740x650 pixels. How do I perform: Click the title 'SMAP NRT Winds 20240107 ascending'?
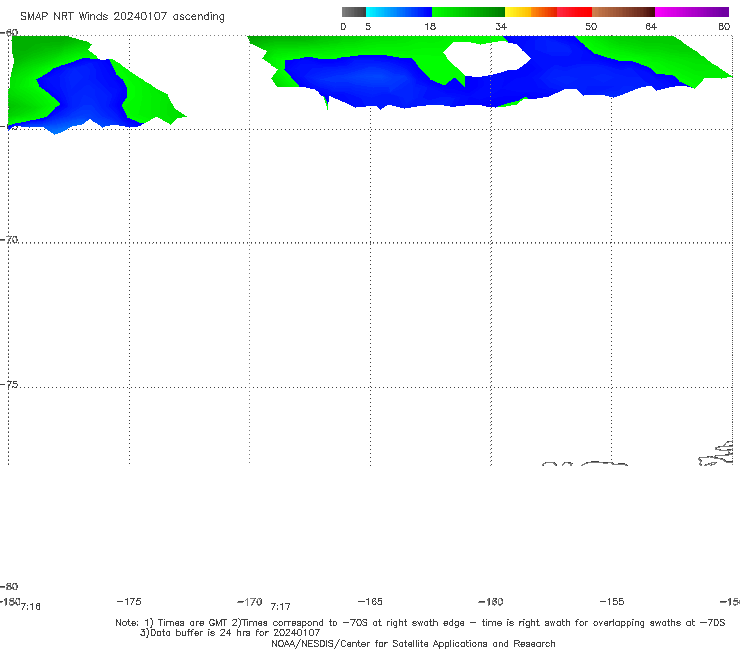pos(122,16)
